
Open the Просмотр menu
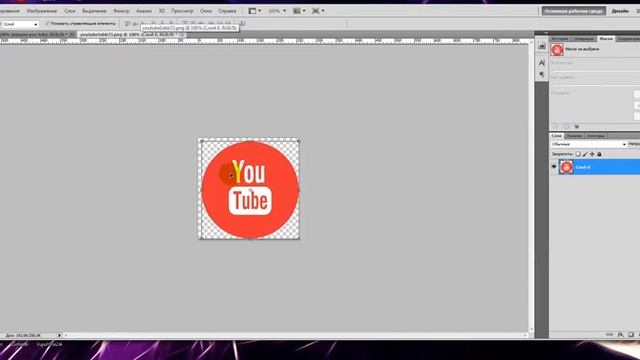pos(182,11)
